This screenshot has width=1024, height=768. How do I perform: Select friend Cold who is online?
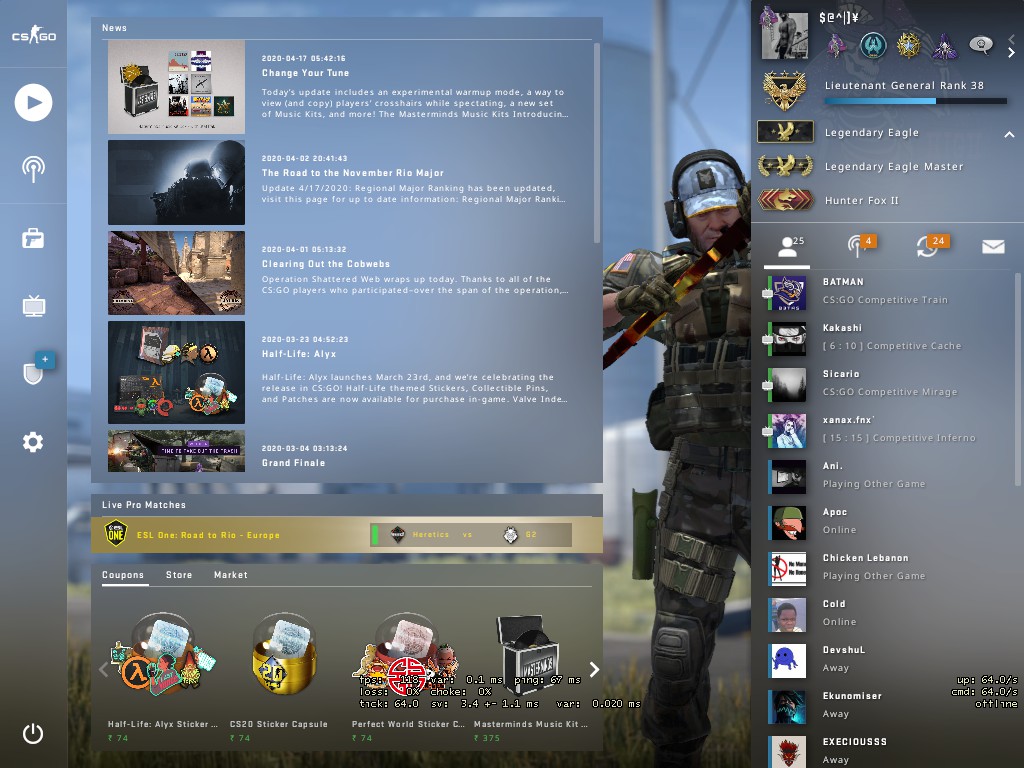[x=889, y=614]
